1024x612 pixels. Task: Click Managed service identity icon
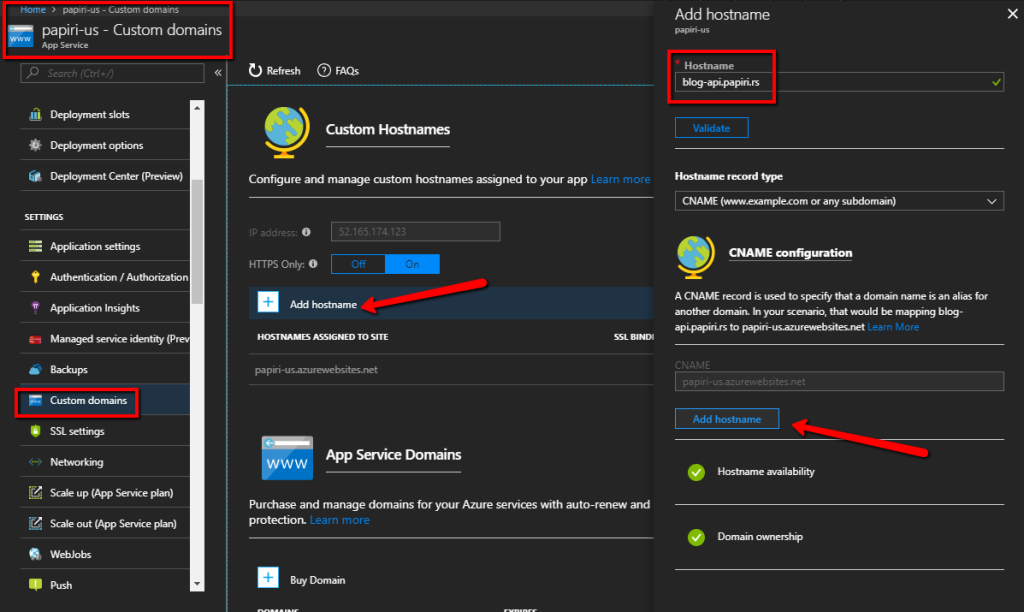(x=35, y=338)
